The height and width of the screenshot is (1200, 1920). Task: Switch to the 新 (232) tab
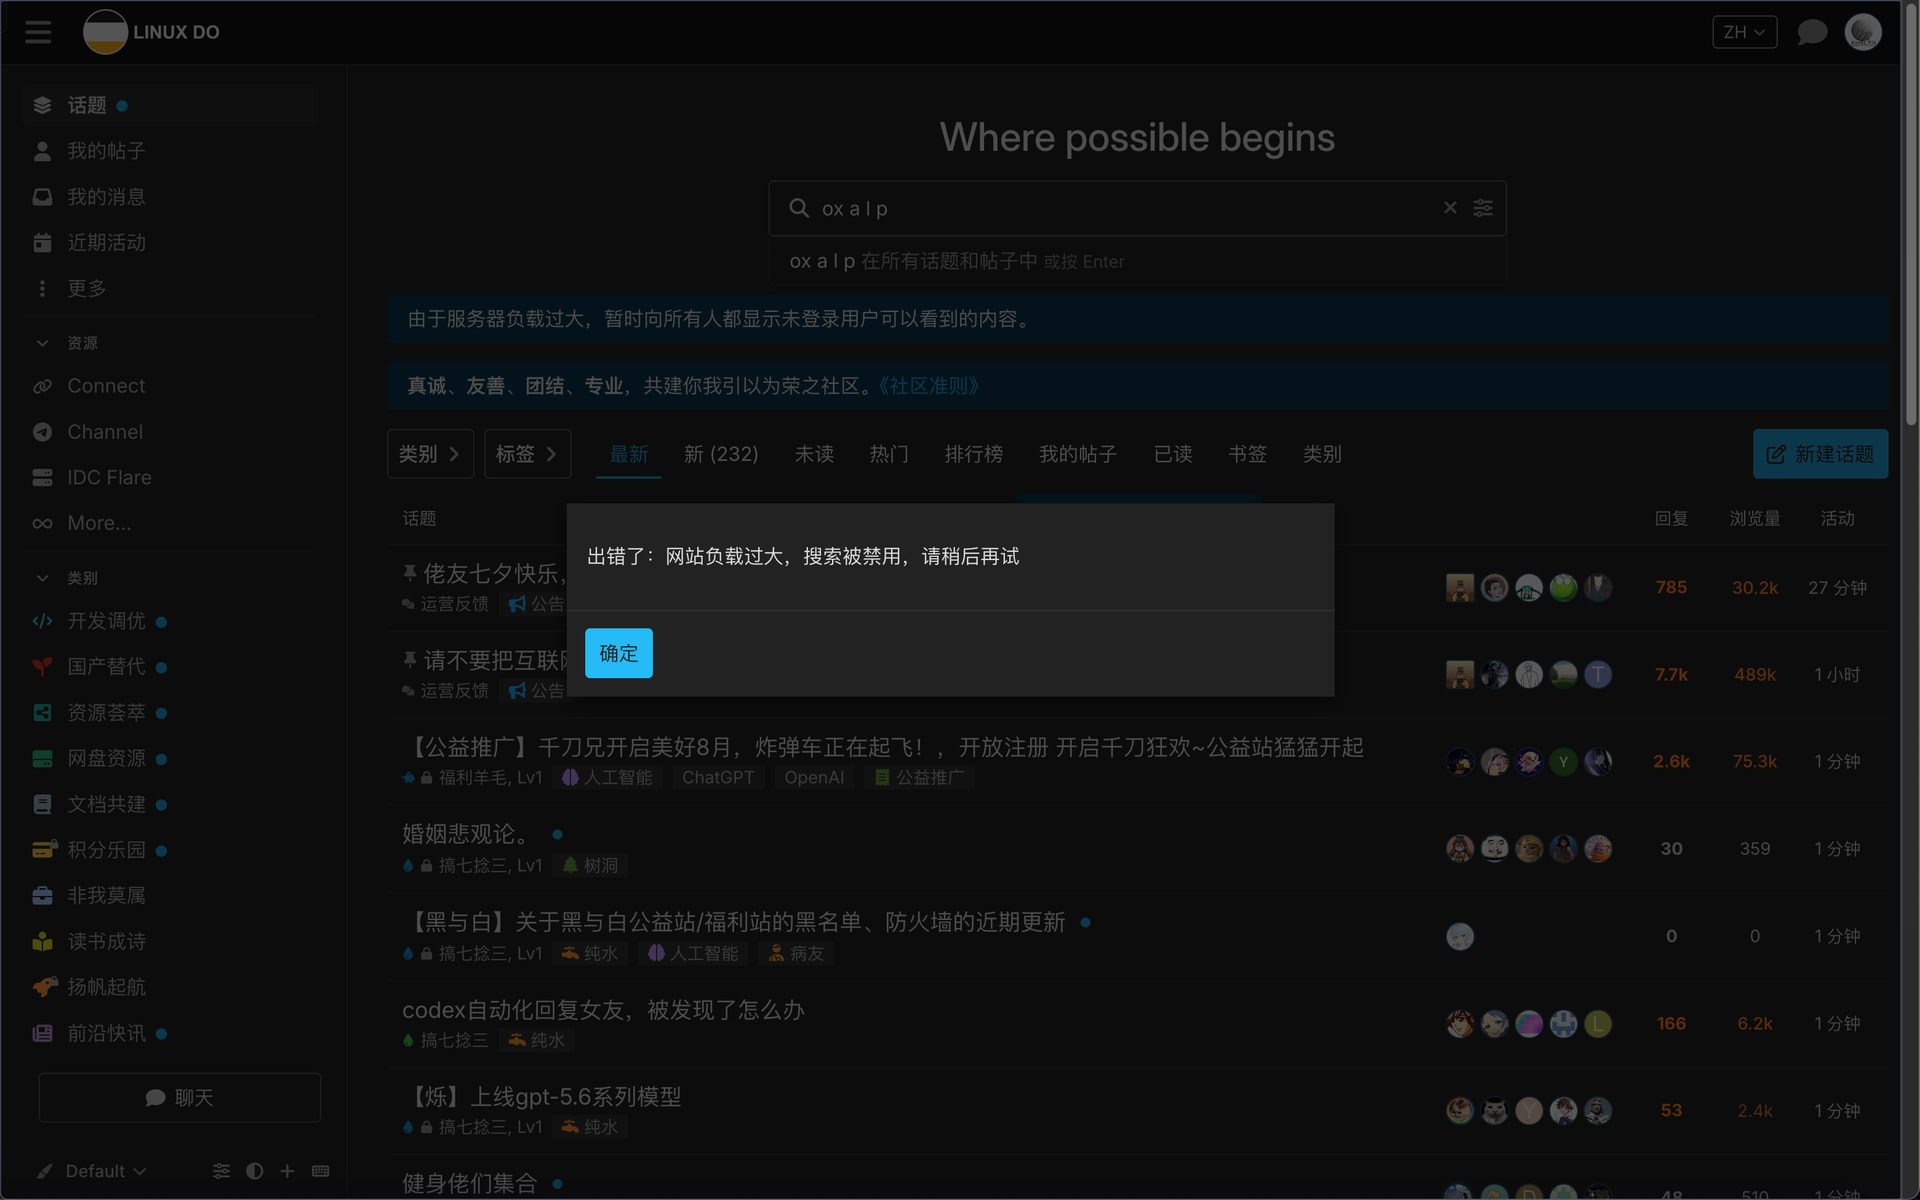pos(721,454)
